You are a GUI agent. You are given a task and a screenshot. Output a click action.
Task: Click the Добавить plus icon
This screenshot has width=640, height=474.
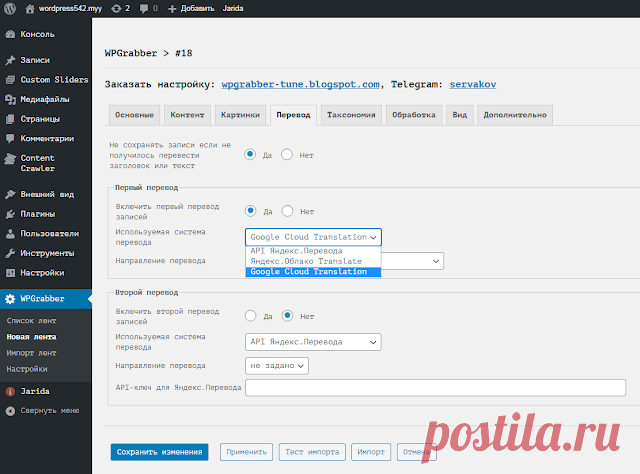(172, 9)
